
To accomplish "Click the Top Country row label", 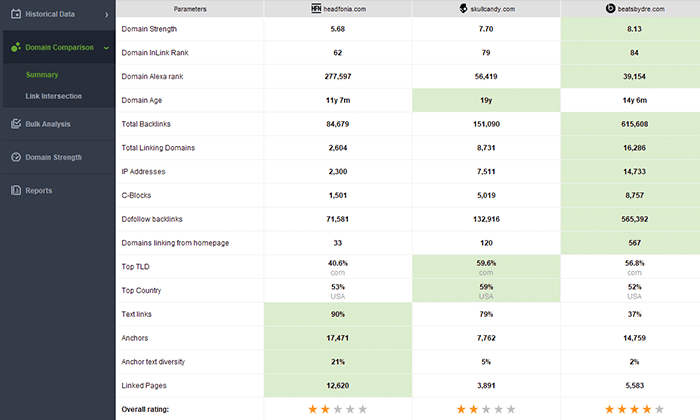I will pos(141,291).
